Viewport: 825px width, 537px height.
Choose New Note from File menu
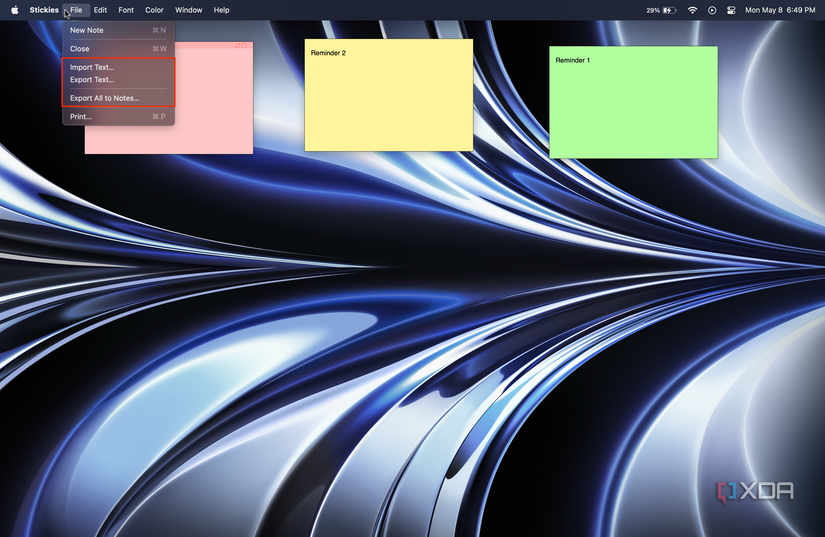(118, 31)
